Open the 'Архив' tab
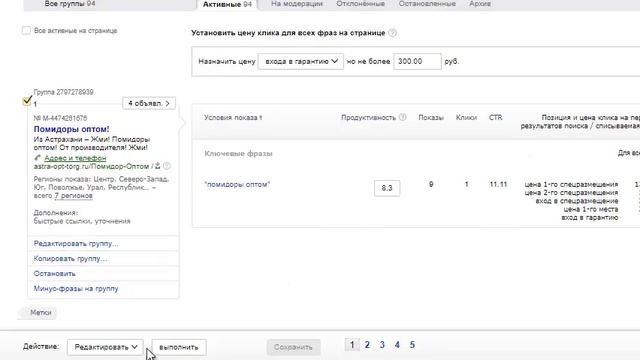 [480, 4]
